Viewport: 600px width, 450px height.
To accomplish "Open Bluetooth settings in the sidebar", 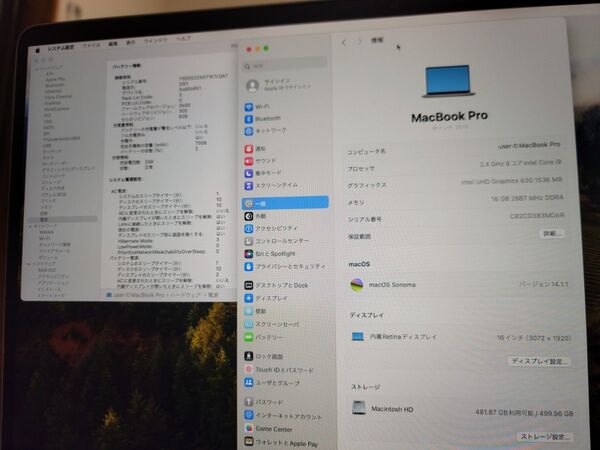I will pyautogui.click(x=263, y=119).
